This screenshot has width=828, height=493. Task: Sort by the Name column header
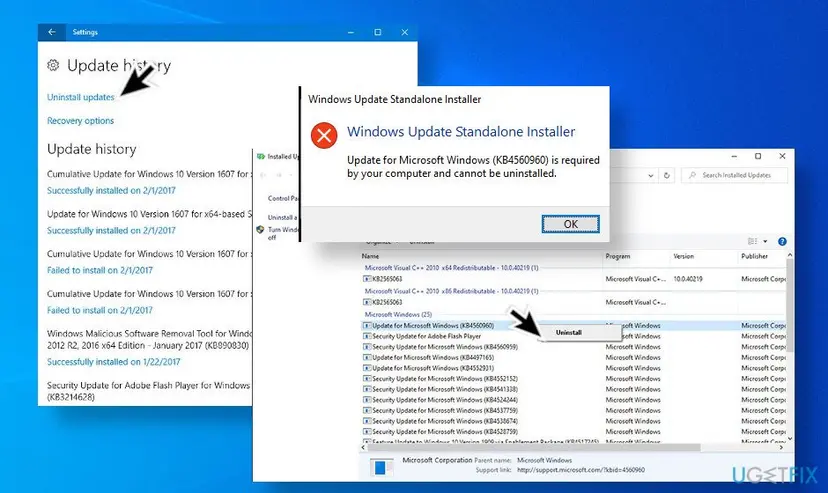370,256
